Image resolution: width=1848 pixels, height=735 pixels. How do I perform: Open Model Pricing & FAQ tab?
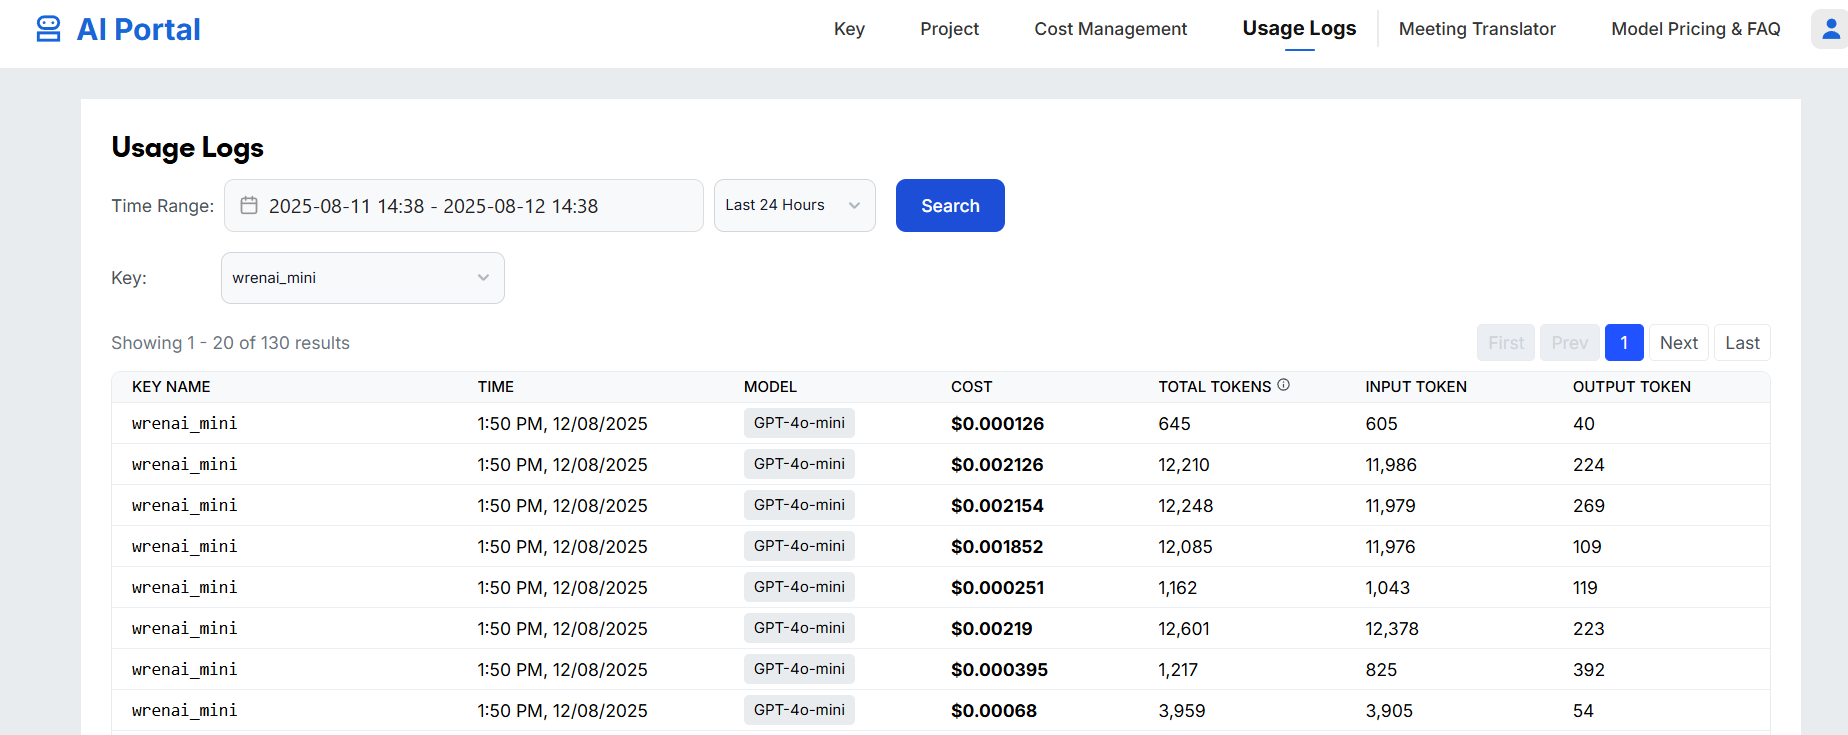coord(1695,29)
